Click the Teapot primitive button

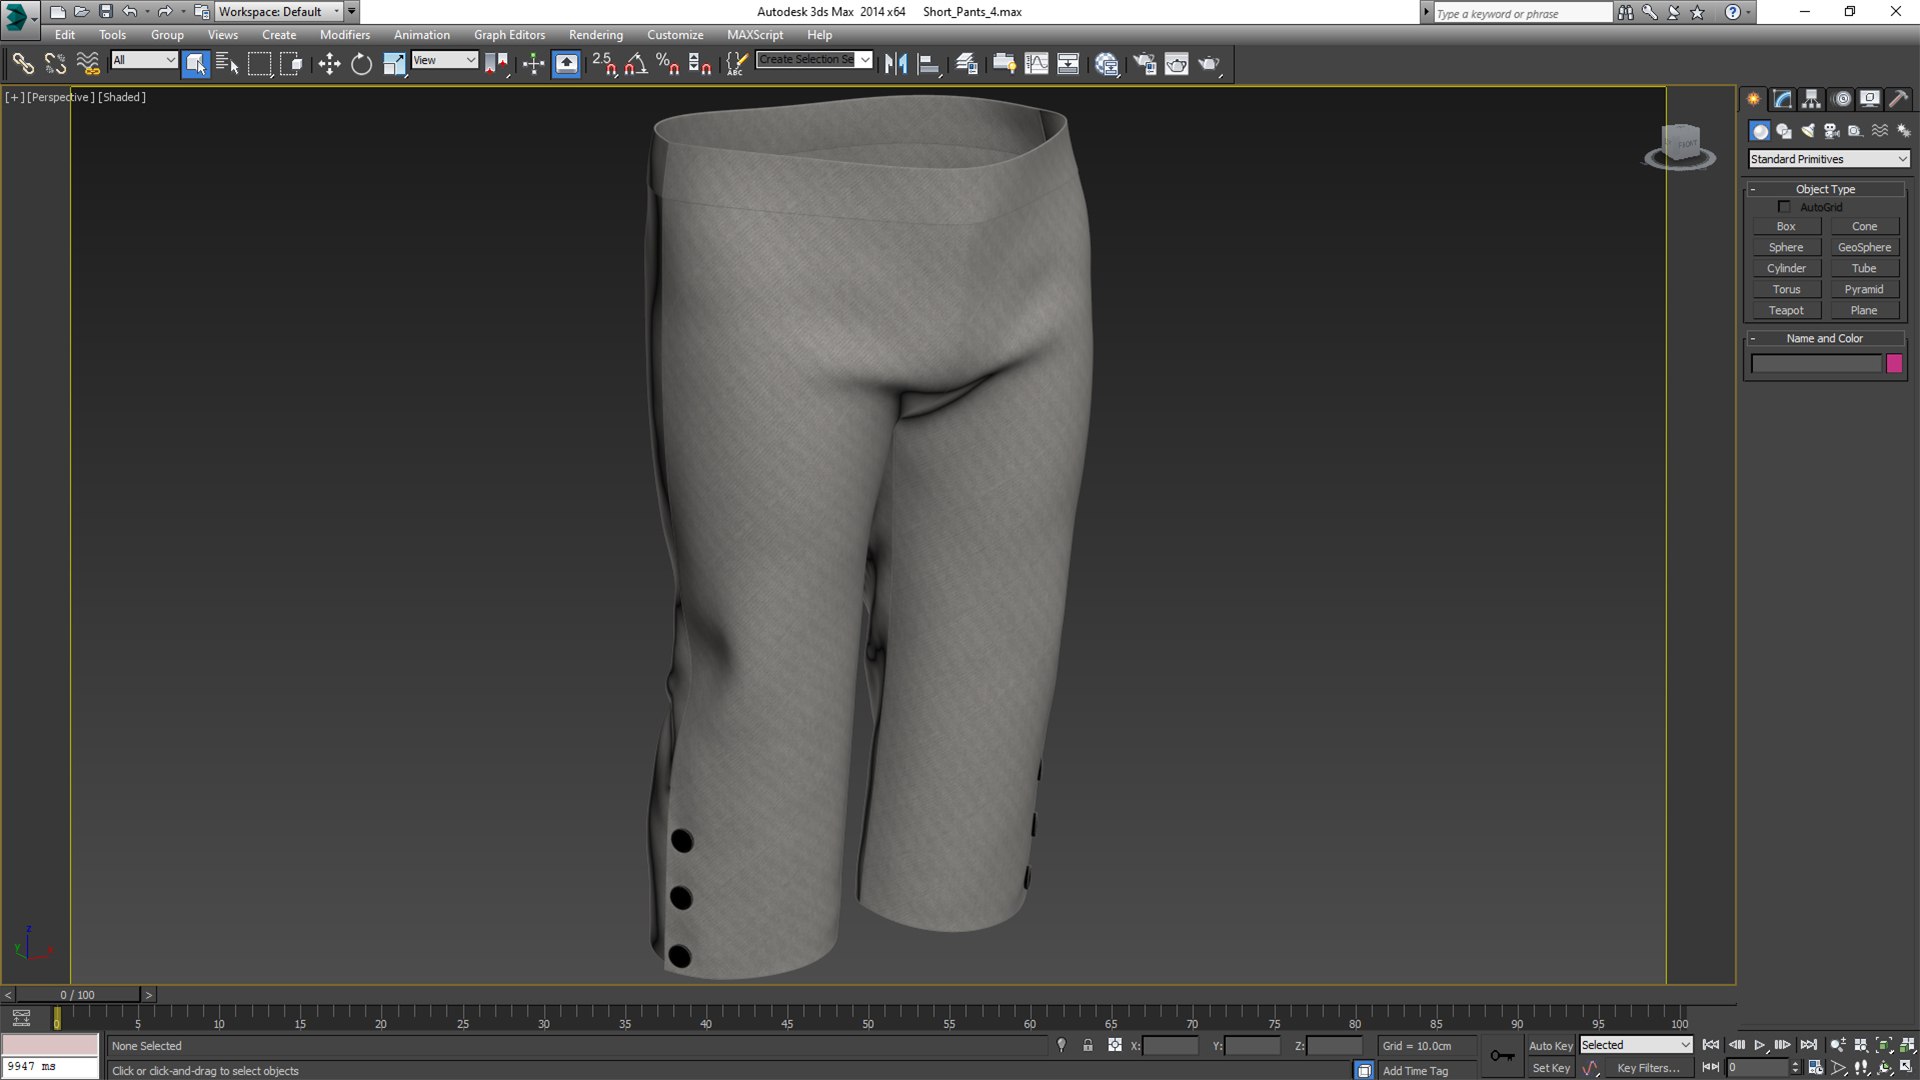(1786, 311)
